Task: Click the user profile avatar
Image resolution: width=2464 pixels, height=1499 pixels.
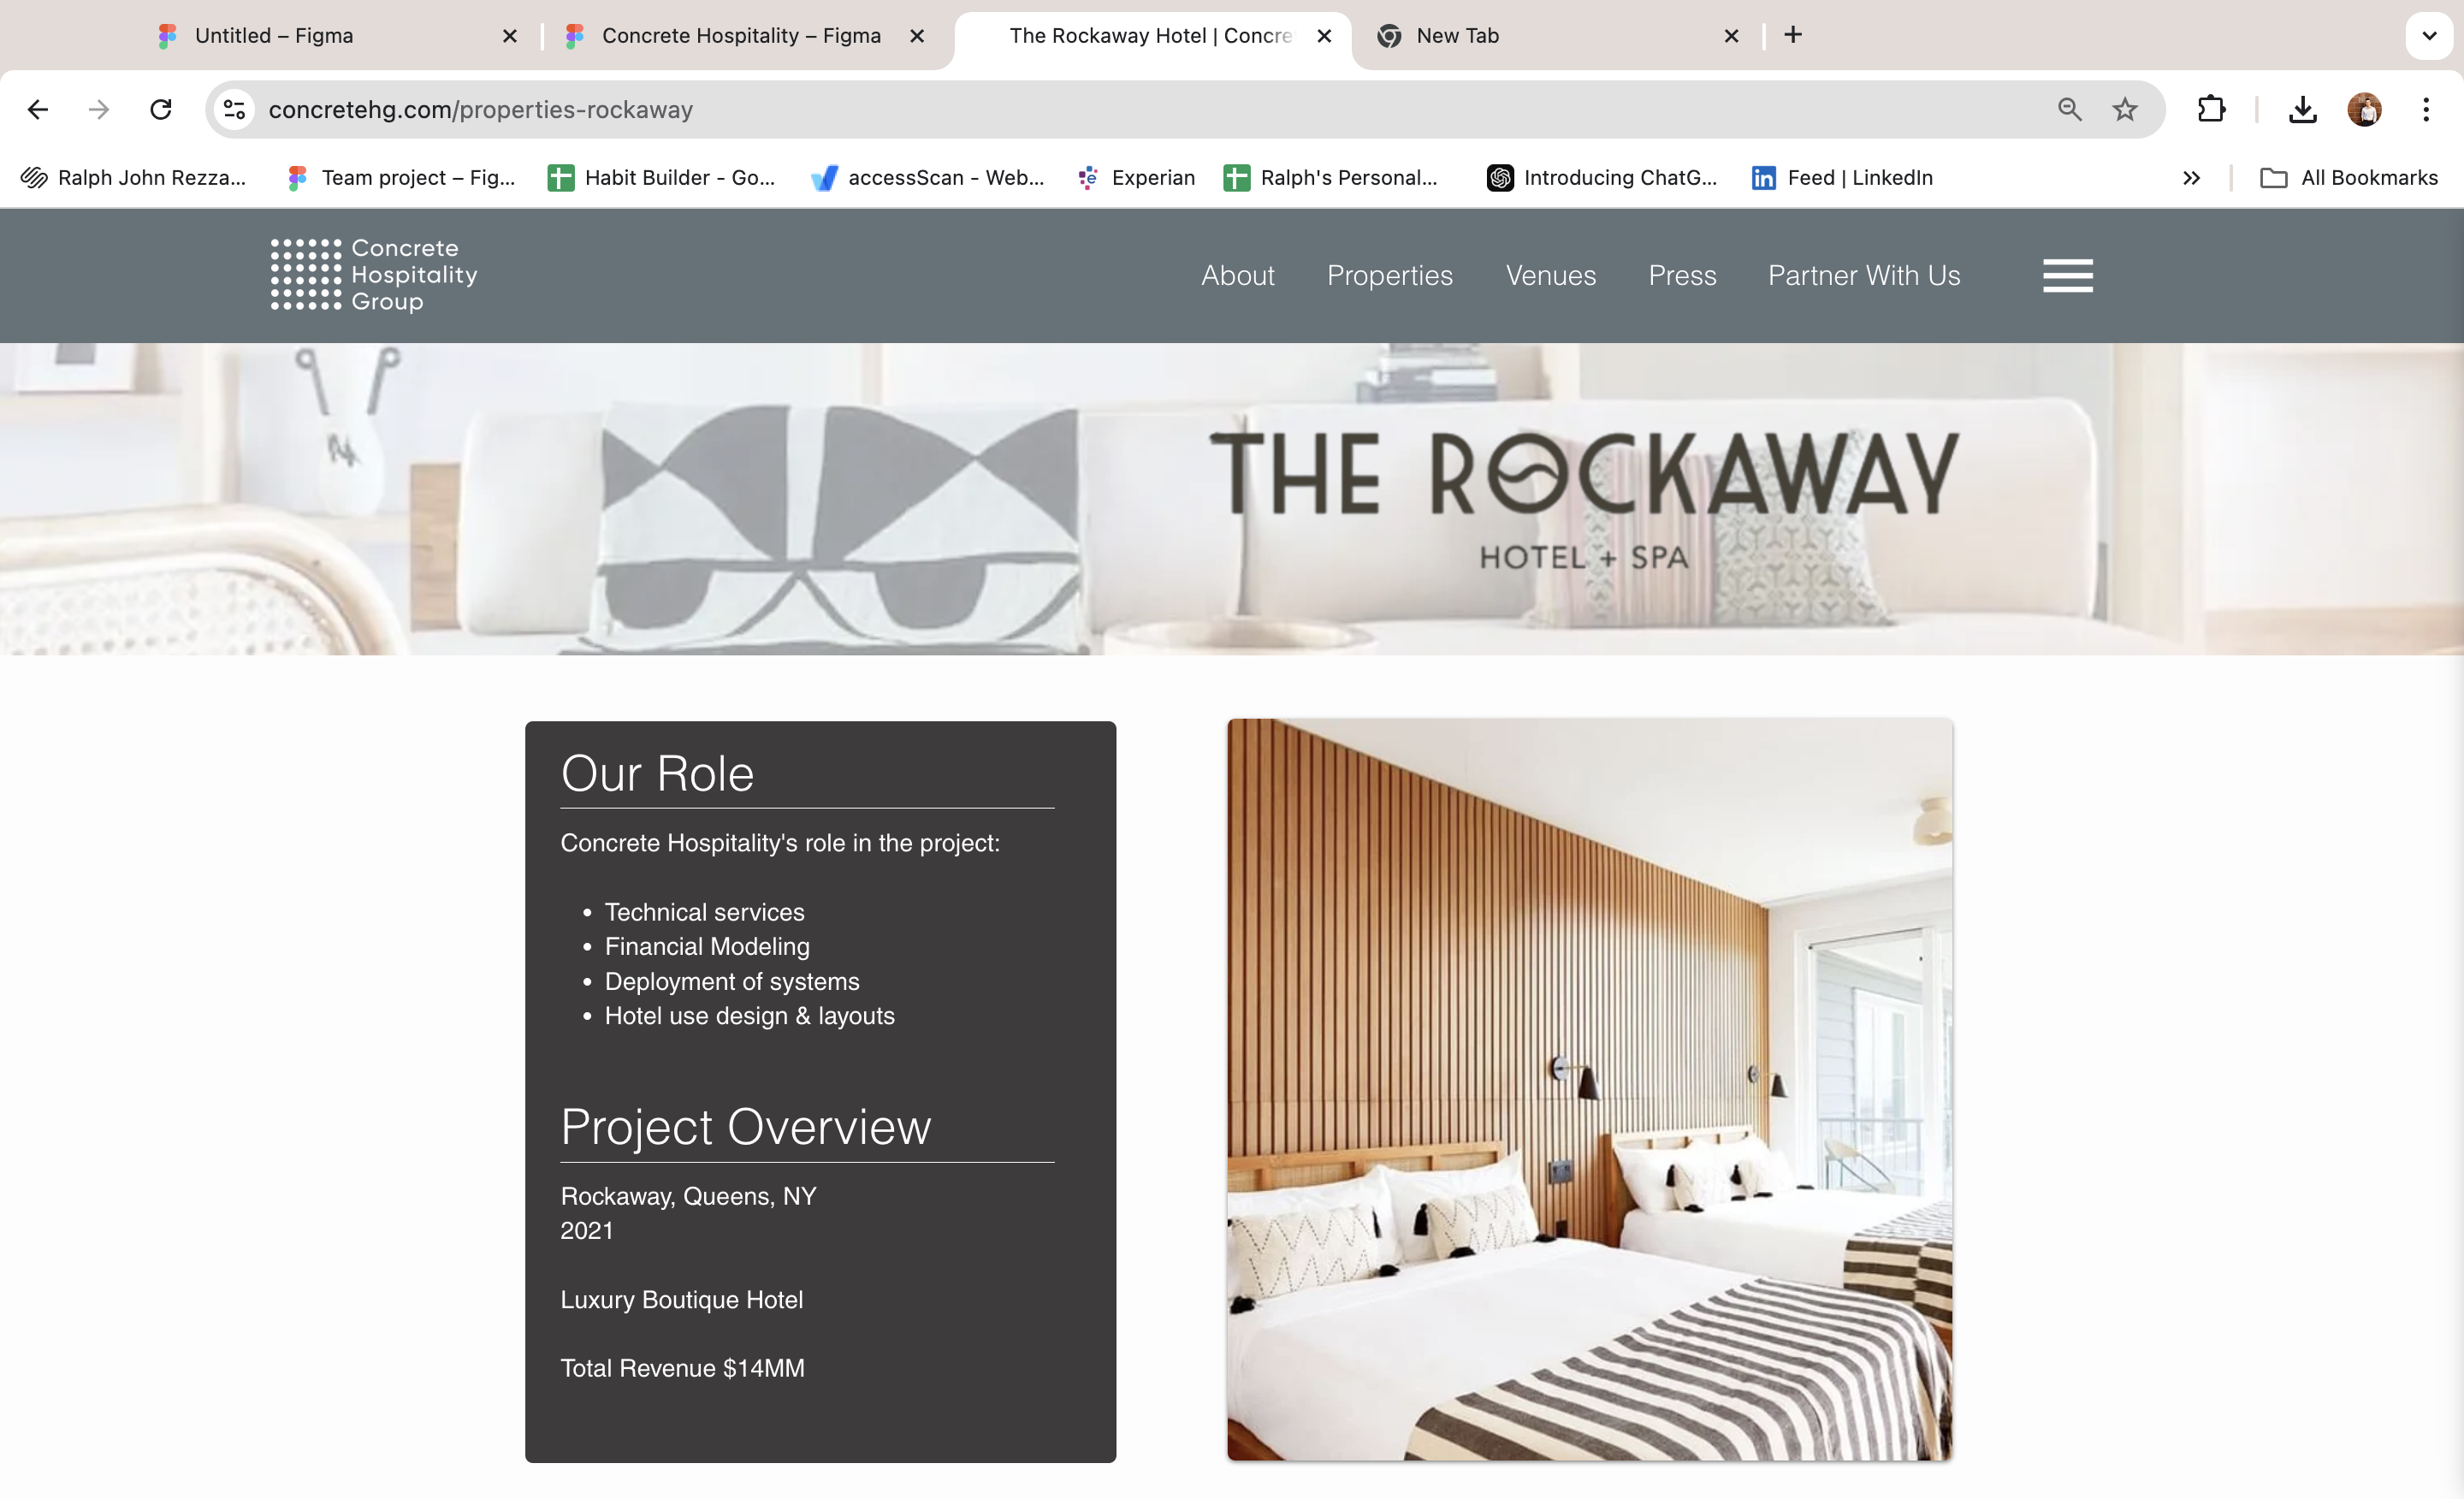Action: (2364, 109)
